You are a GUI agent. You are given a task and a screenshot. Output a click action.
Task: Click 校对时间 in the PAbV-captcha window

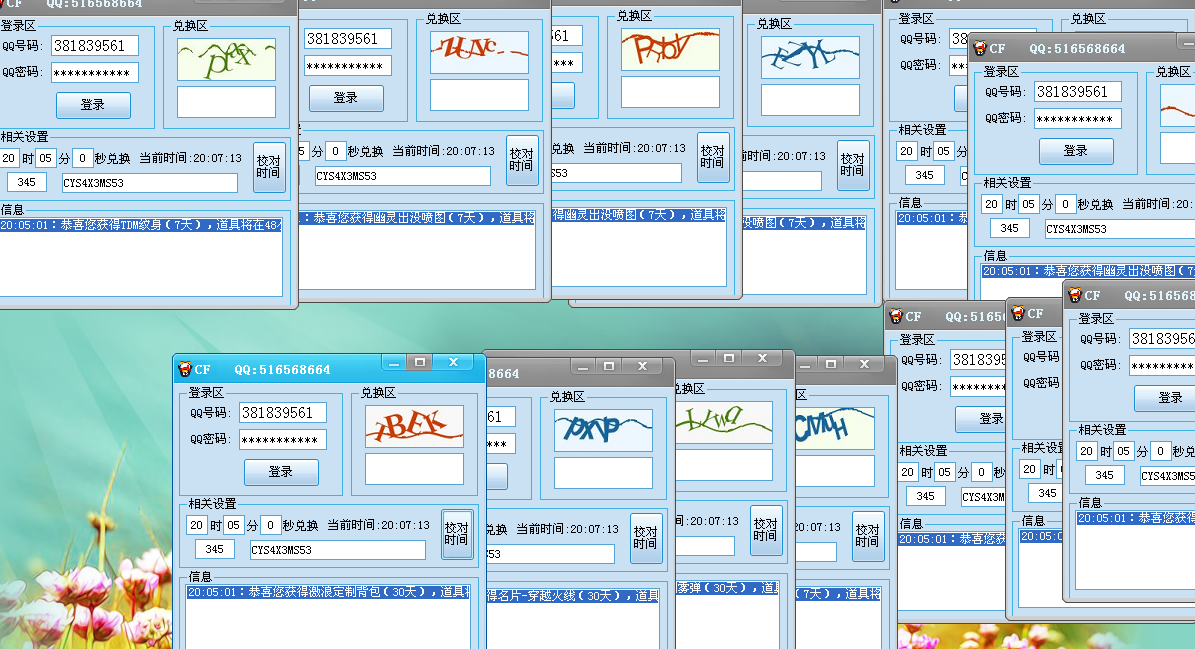[713, 156]
